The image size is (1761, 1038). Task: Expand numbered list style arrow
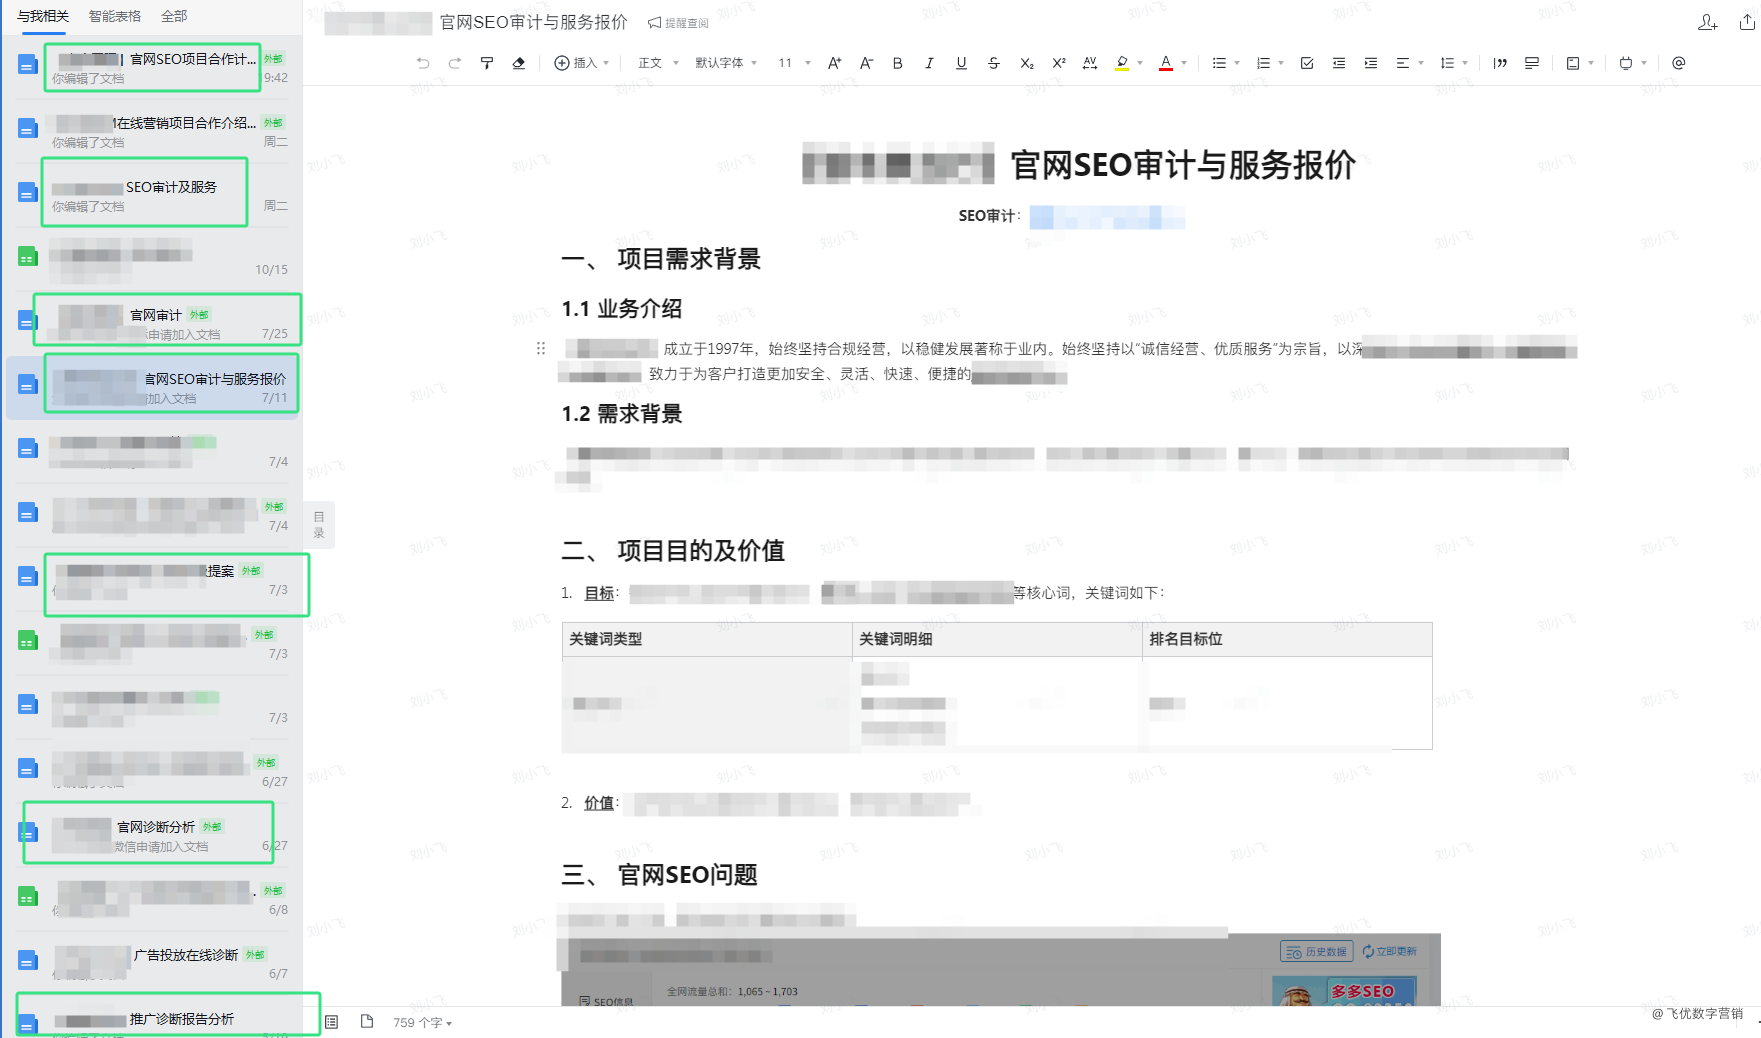point(1281,63)
